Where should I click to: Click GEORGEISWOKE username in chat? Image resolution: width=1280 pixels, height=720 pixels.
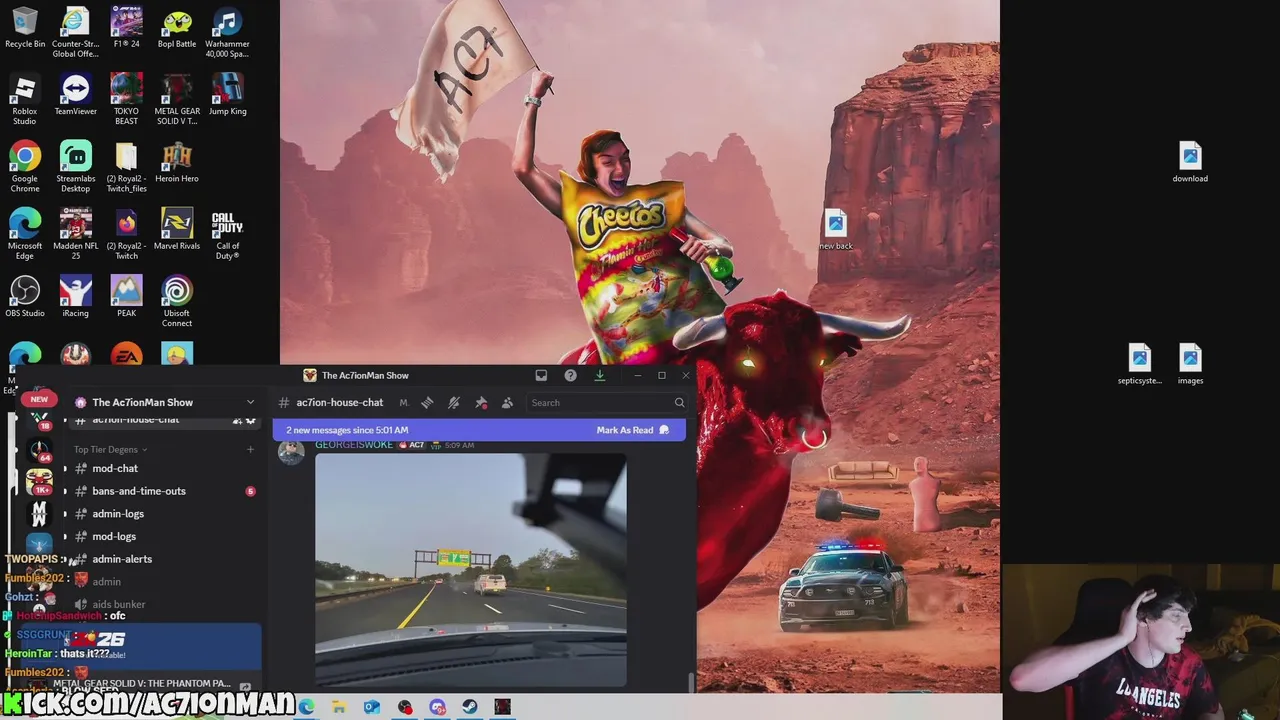pyautogui.click(x=354, y=445)
